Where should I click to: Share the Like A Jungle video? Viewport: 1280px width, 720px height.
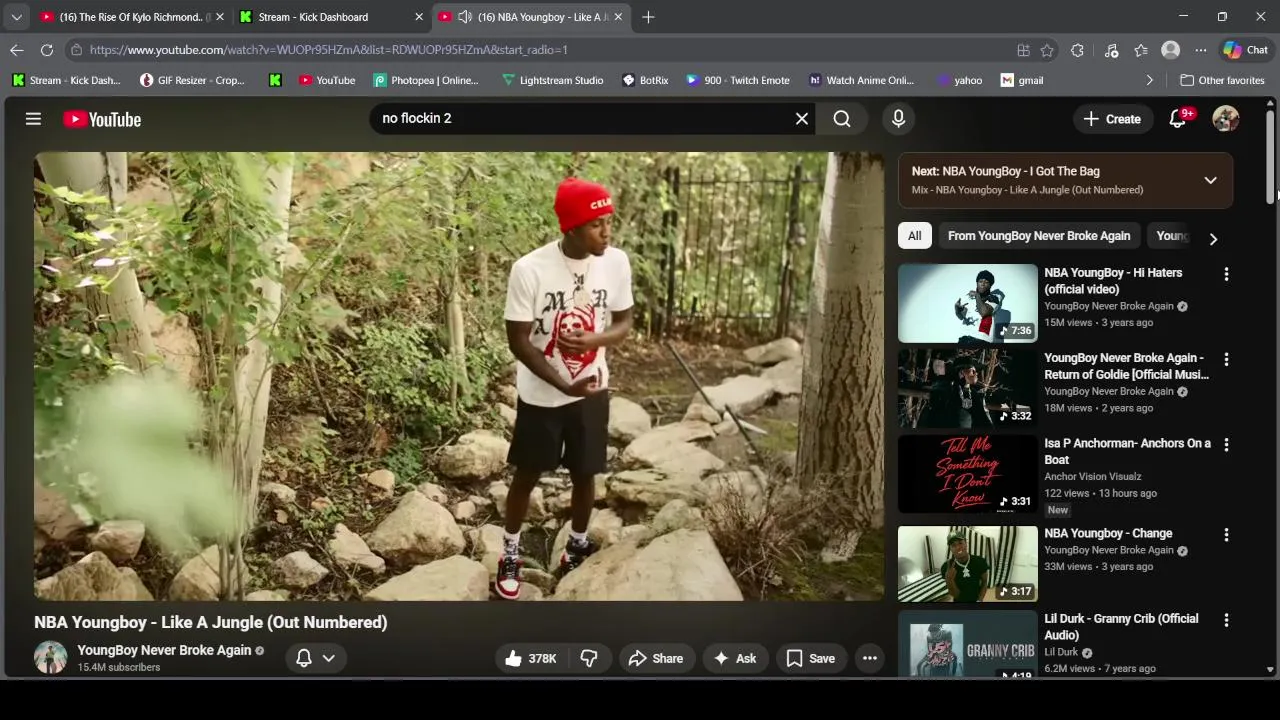(656, 658)
